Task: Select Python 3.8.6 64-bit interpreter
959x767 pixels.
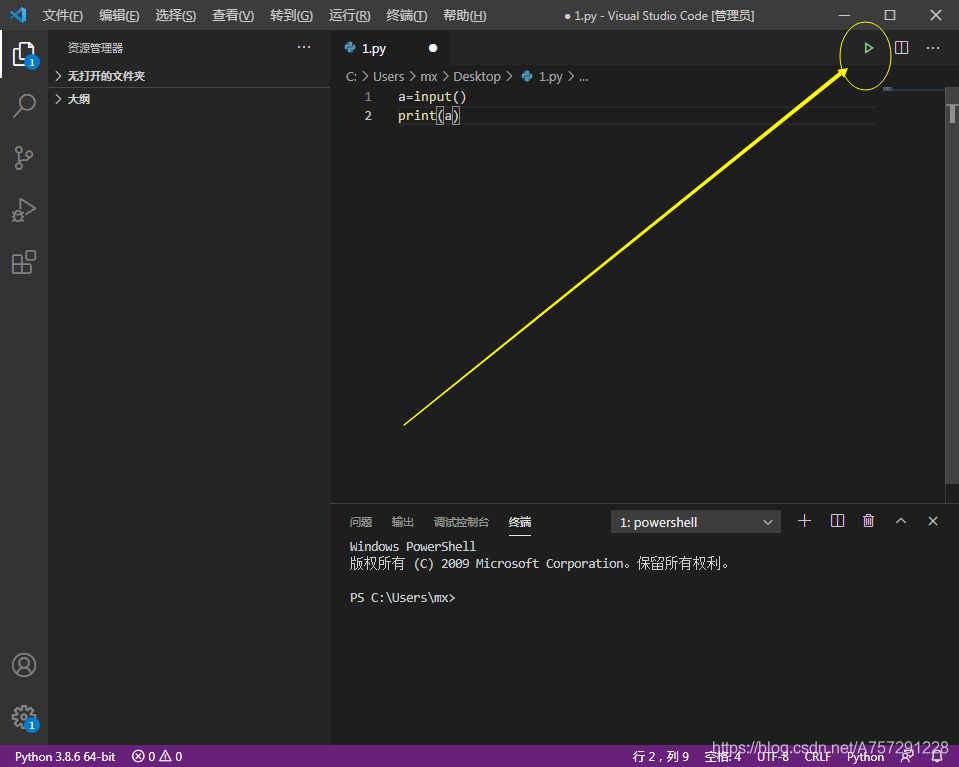Action: point(65,757)
